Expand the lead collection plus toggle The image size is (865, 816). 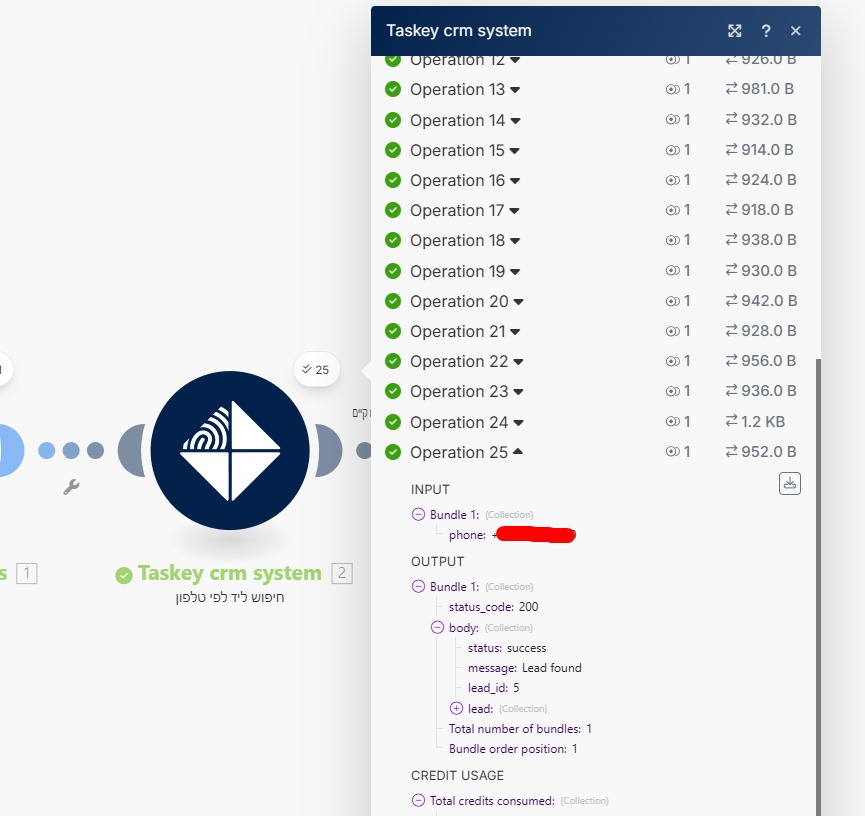tap(456, 708)
